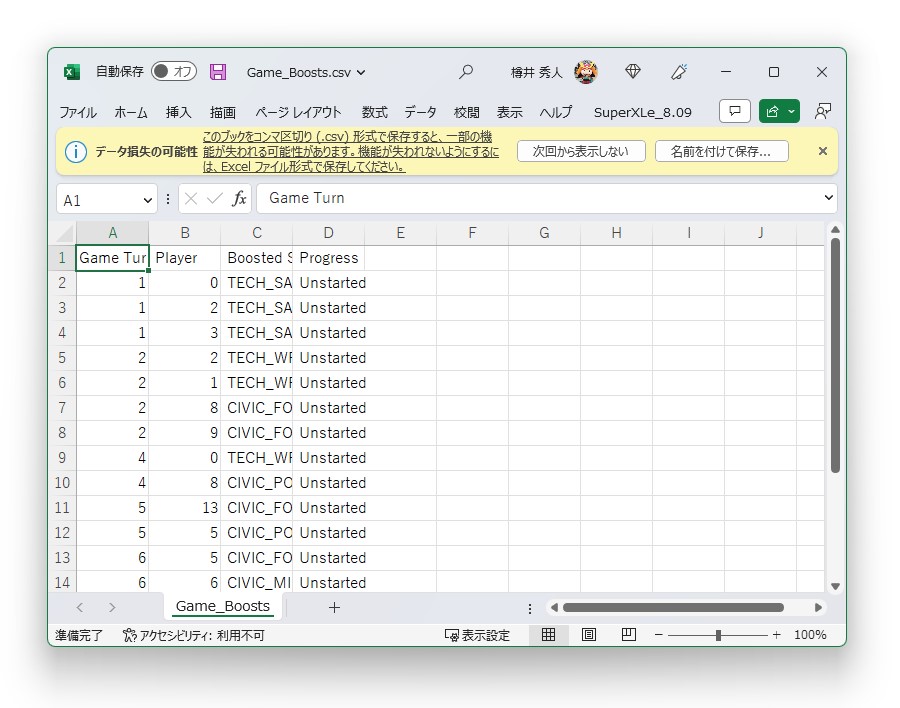Image resolution: width=900 pixels, height=708 pixels.
Task: Switch to Page Break Preview view
Action: [629, 635]
